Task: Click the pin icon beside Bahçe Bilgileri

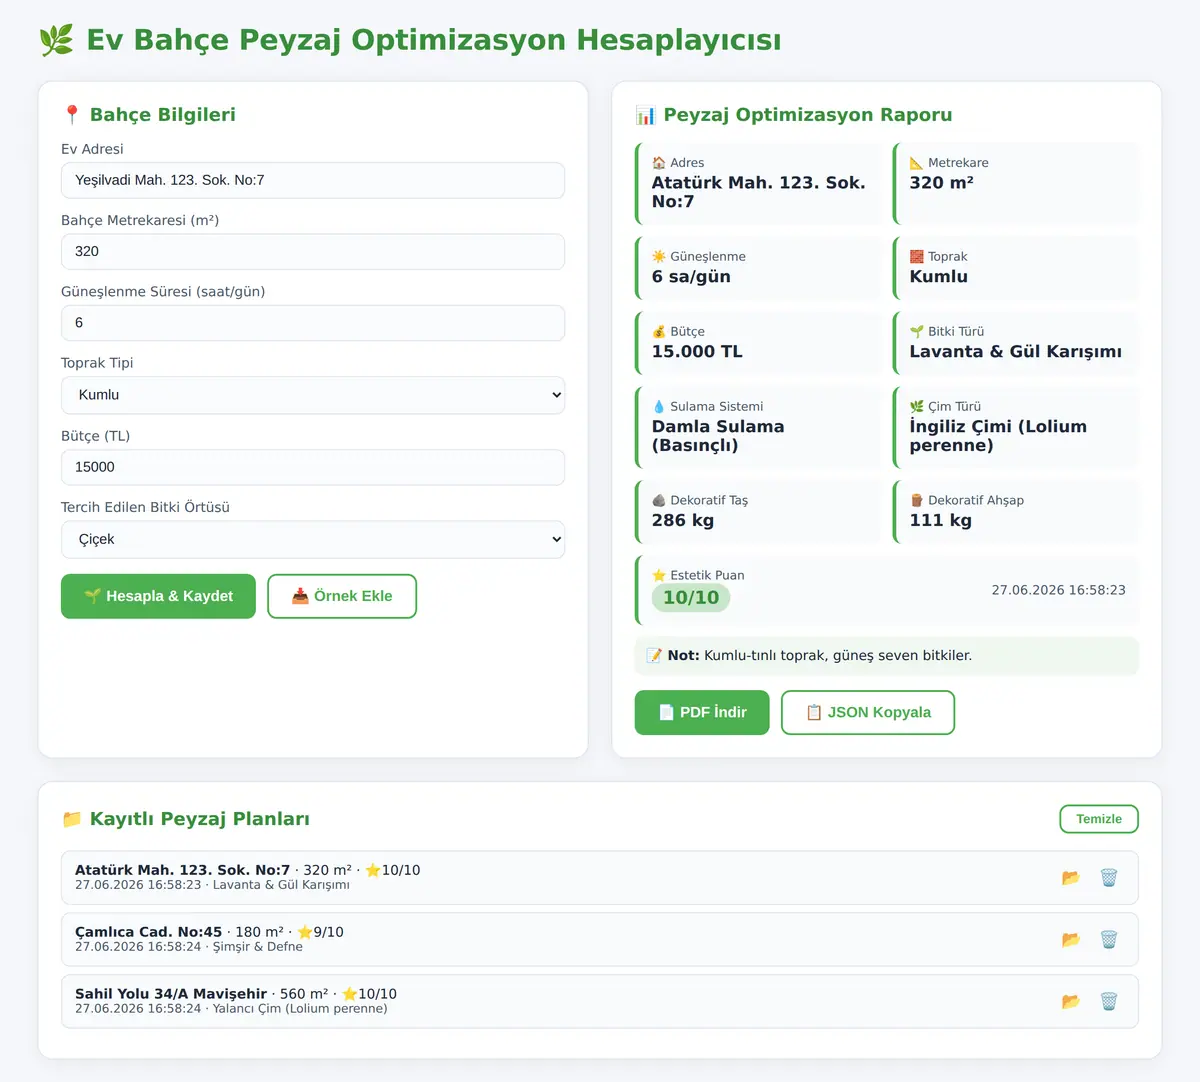Action: tap(71, 115)
